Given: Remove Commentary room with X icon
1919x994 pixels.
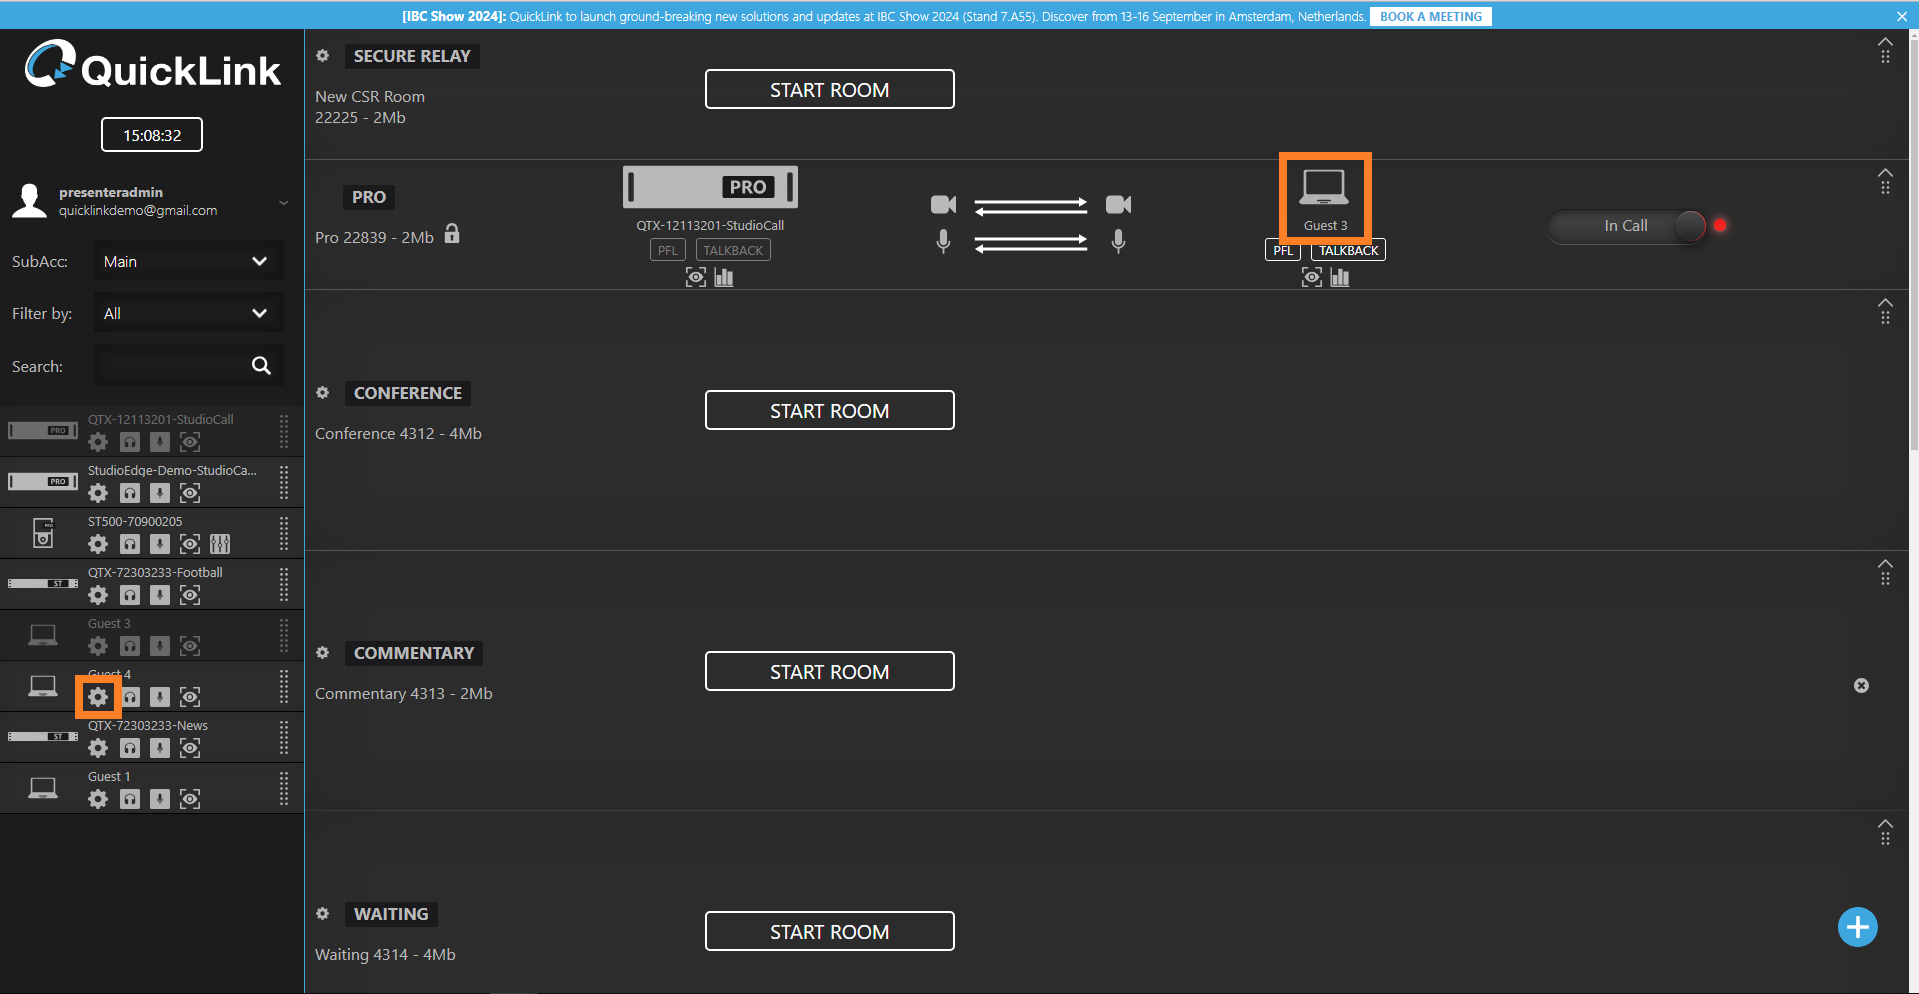Looking at the screenshot, I should click(1861, 686).
